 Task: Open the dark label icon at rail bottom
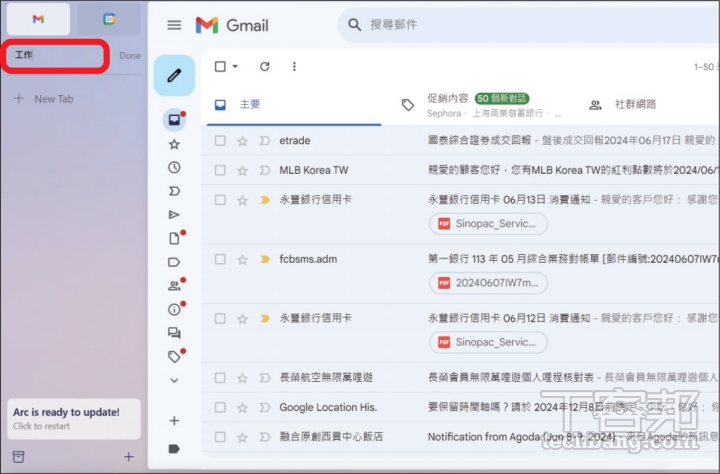174,449
